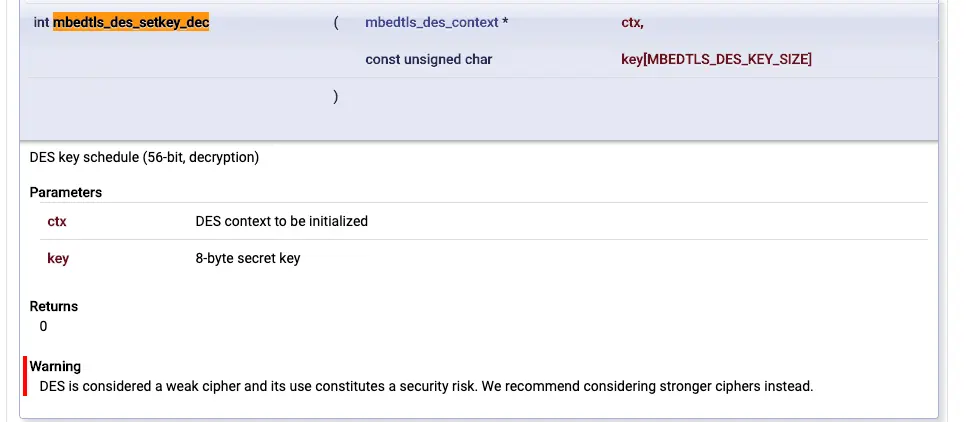Screen dimensions: 966x422
Task: Click the DES key schedule description line
Action: tap(144, 157)
